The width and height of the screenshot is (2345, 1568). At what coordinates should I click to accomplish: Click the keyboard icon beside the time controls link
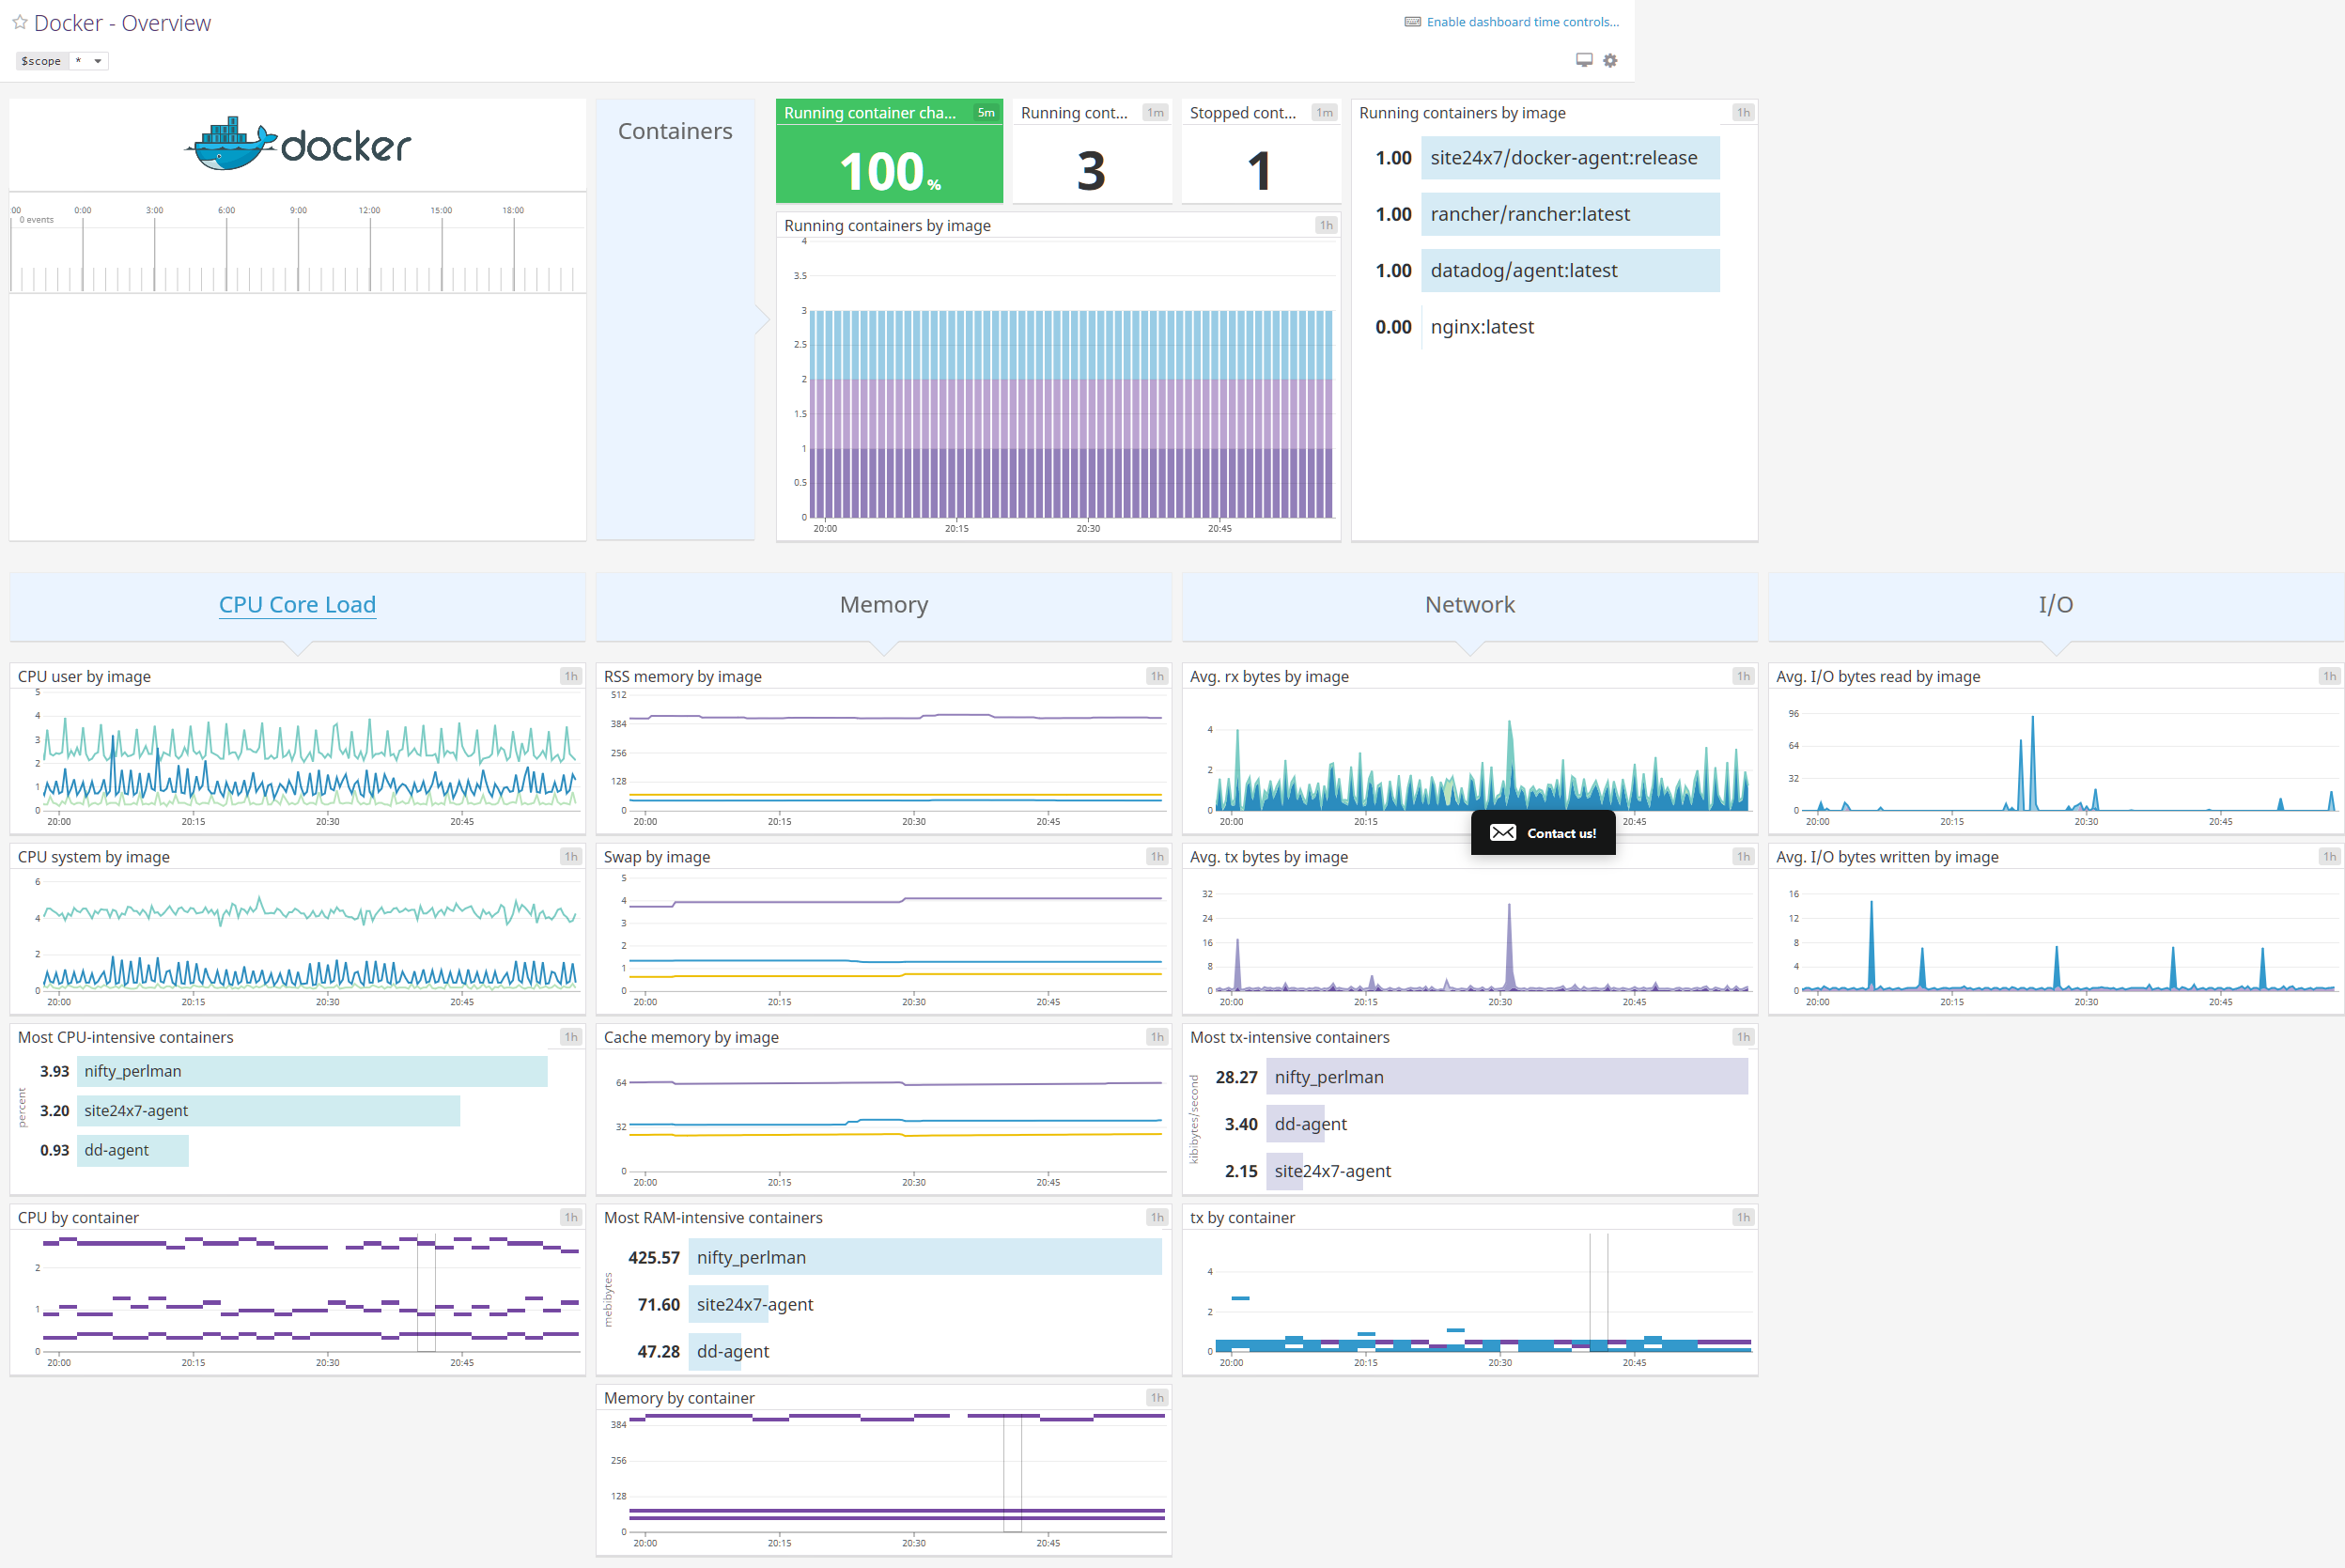coord(1413,21)
